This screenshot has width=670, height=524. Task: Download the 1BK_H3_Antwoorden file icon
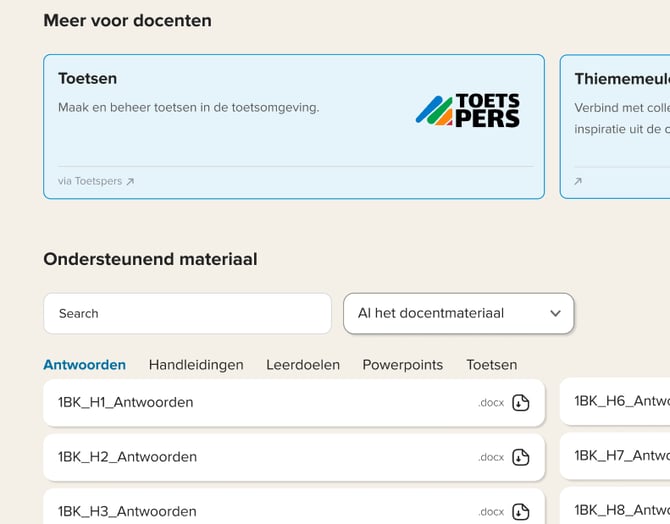pos(520,512)
